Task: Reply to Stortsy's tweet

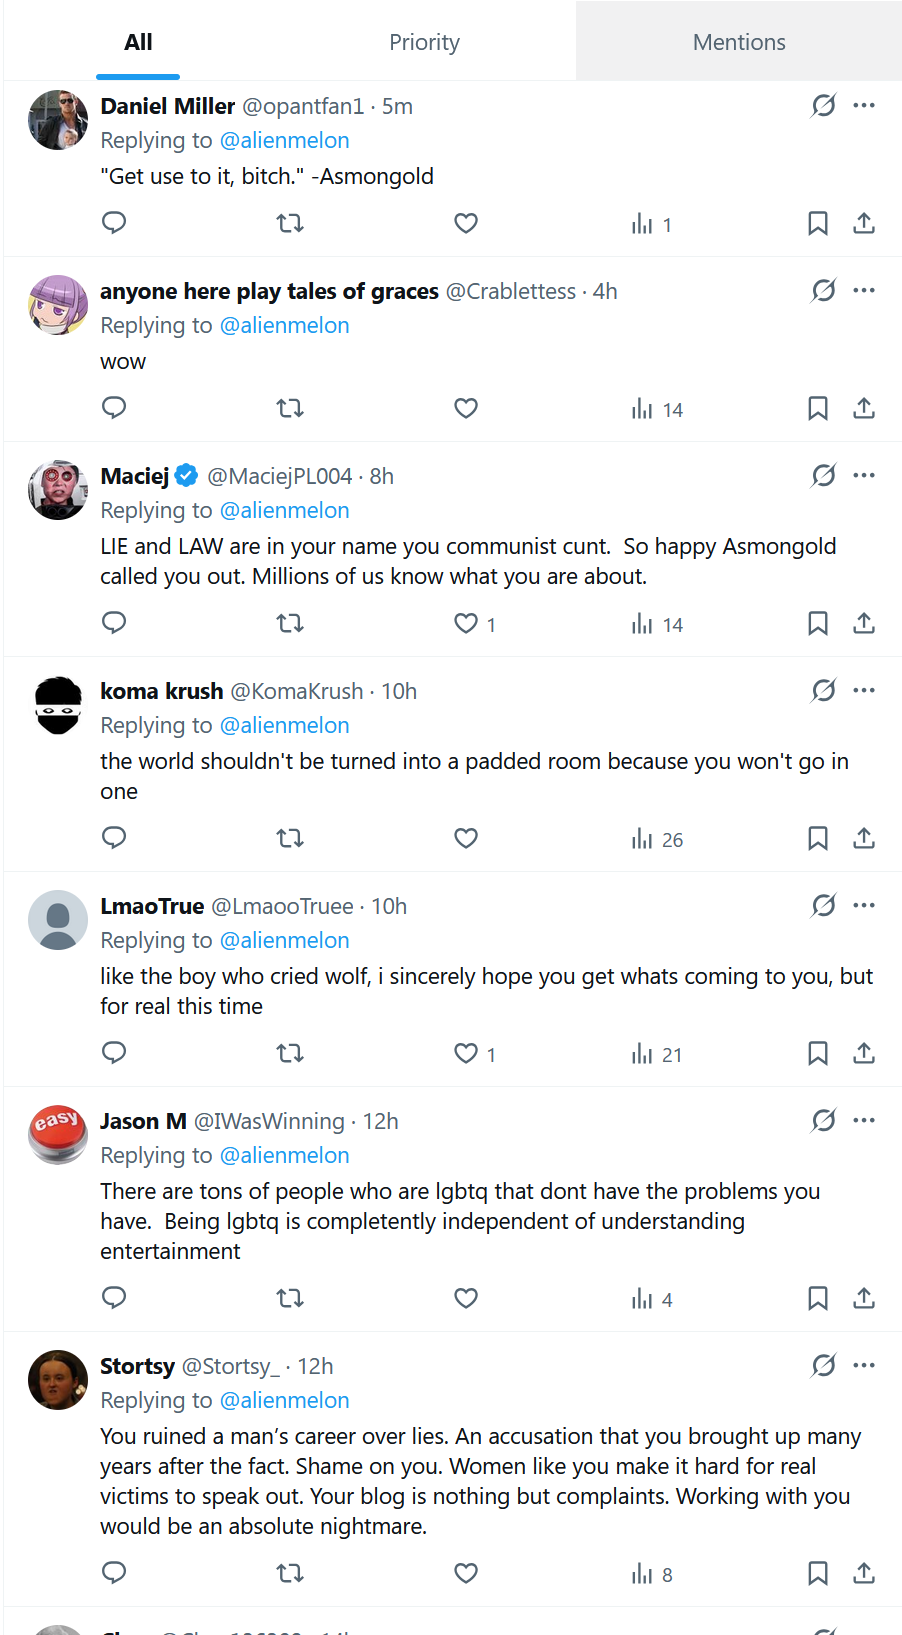Action: click(114, 1573)
